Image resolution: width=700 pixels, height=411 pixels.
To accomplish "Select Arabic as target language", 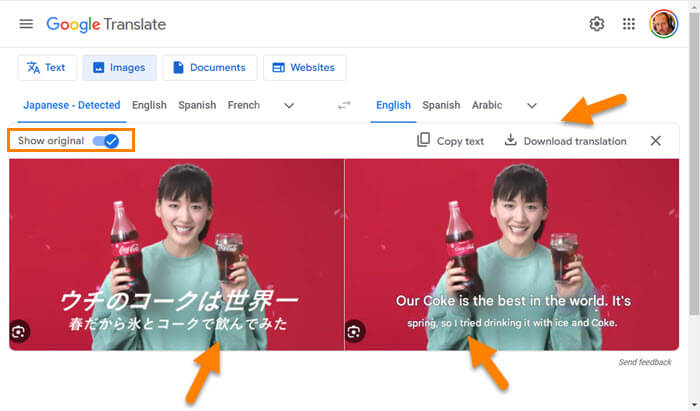I will pyautogui.click(x=487, y=105).
